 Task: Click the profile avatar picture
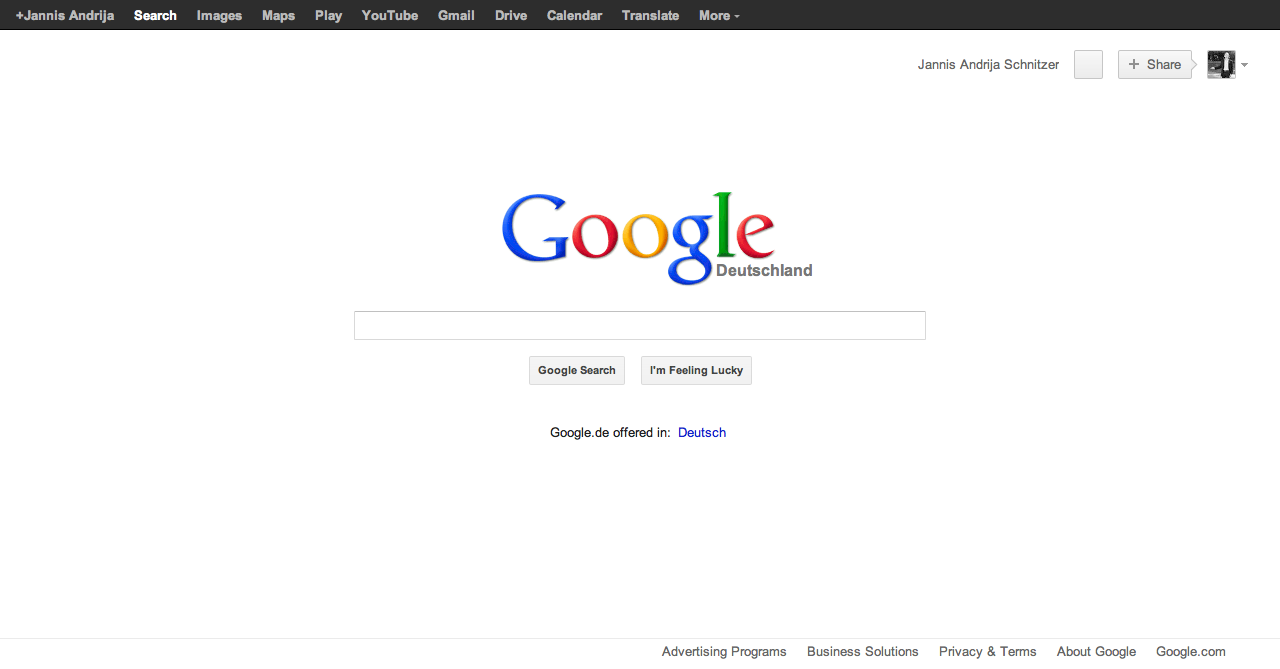coord(1221,64)
